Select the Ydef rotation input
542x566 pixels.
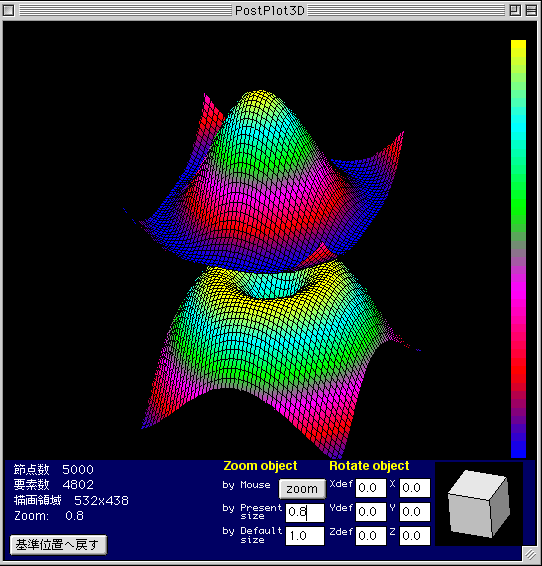[371, 512]
